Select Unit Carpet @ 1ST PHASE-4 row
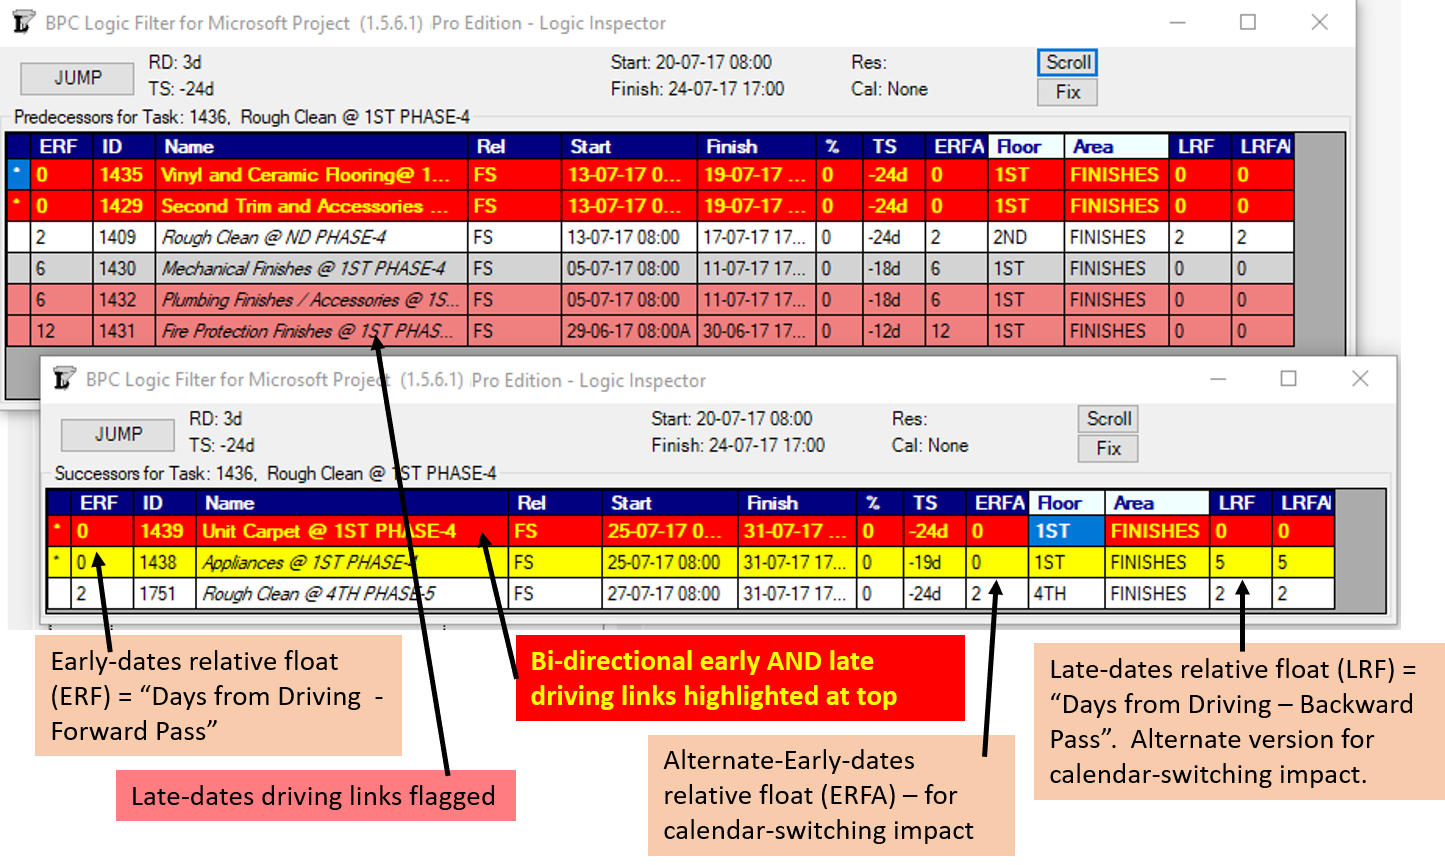Viewport: 1445px width, 865px height. tap(690, 531)
